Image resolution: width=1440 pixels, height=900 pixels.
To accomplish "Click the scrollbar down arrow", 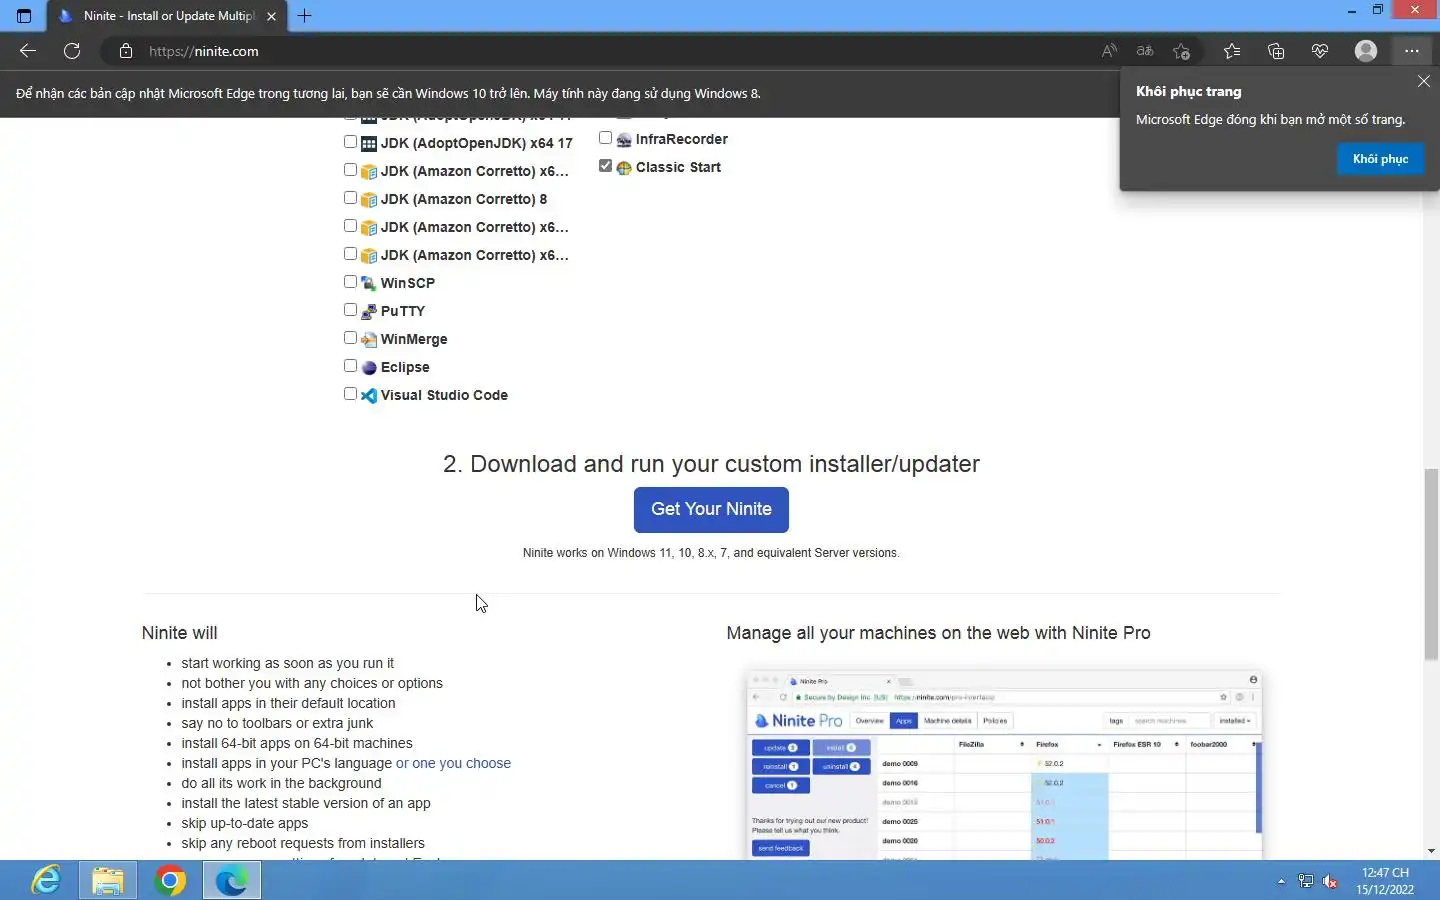I will 1431,851.
